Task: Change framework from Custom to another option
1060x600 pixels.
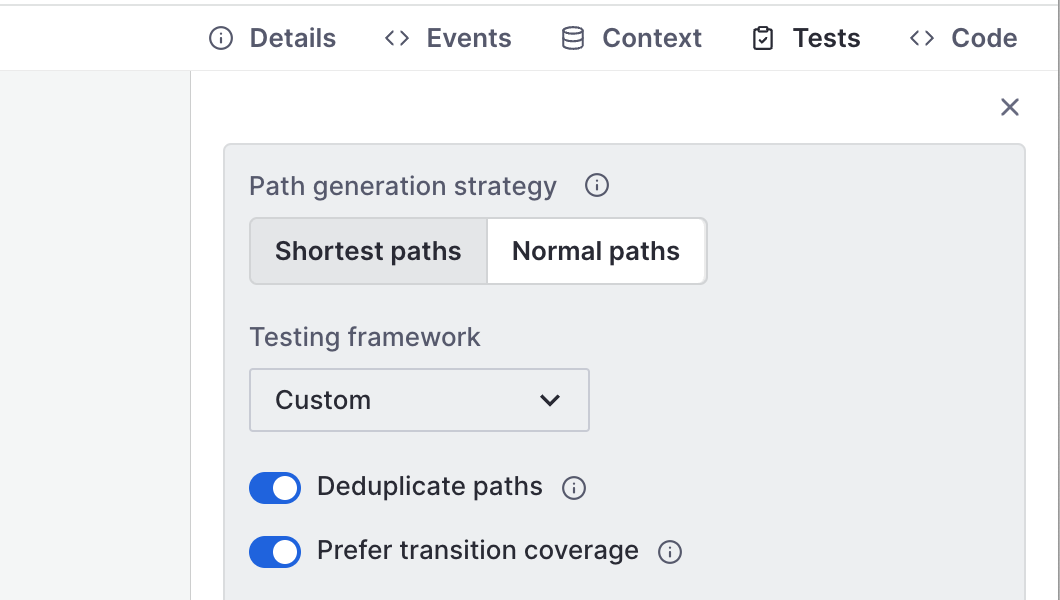Action: tap(419, 399)
